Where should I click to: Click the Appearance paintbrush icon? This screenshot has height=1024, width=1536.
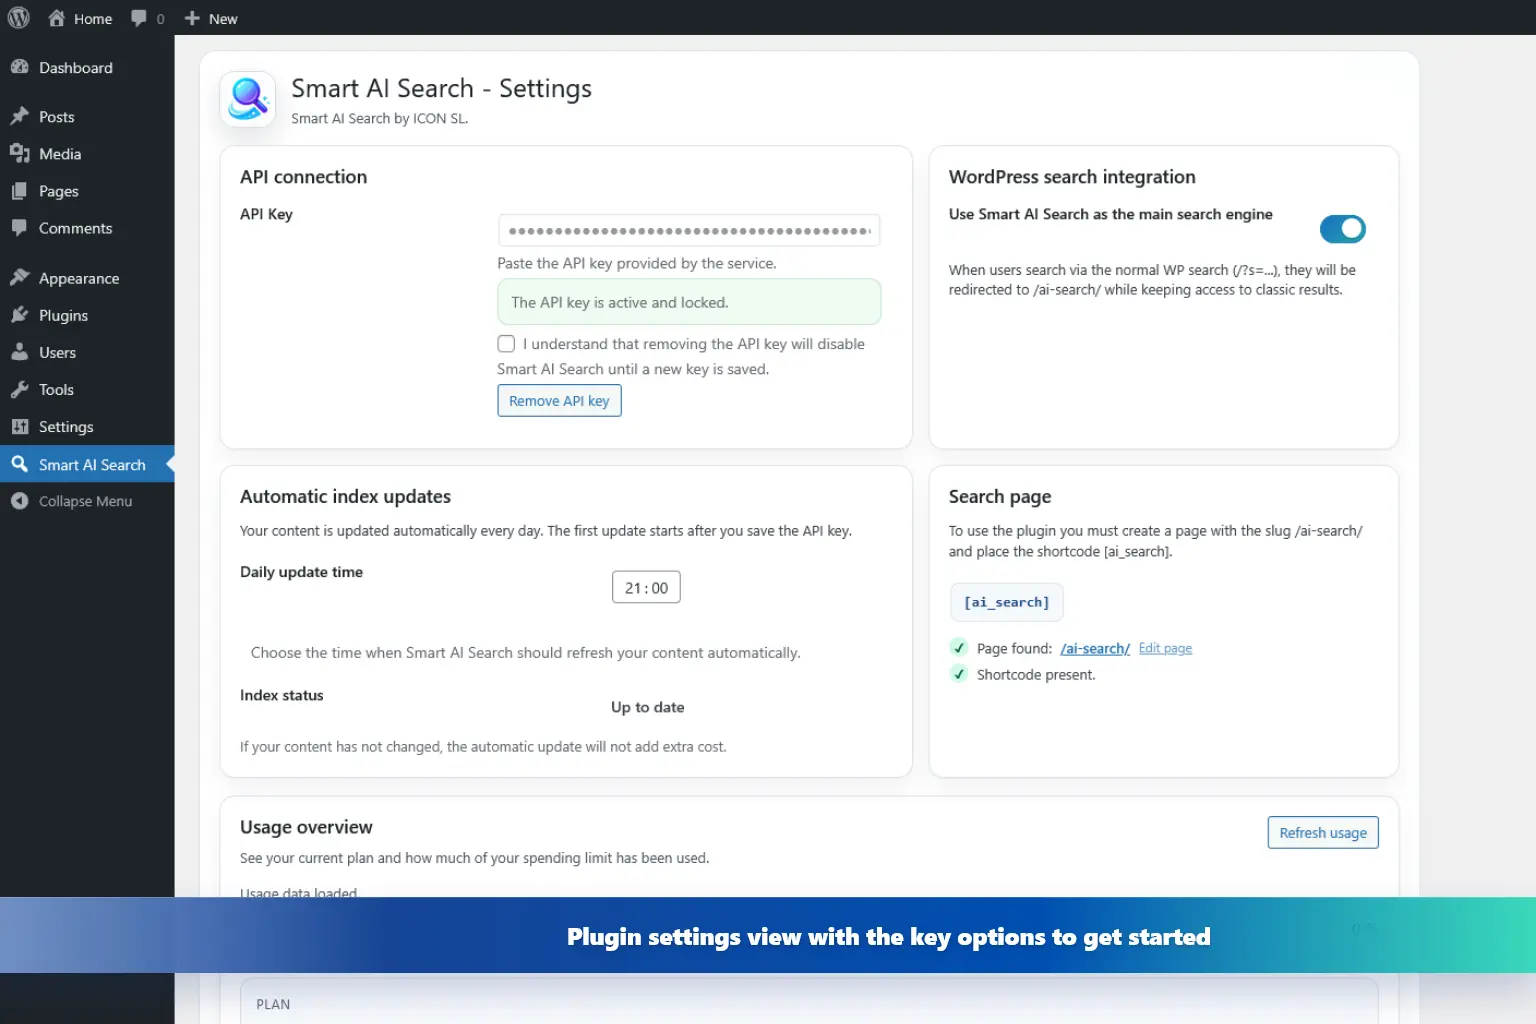coord(19,277)
